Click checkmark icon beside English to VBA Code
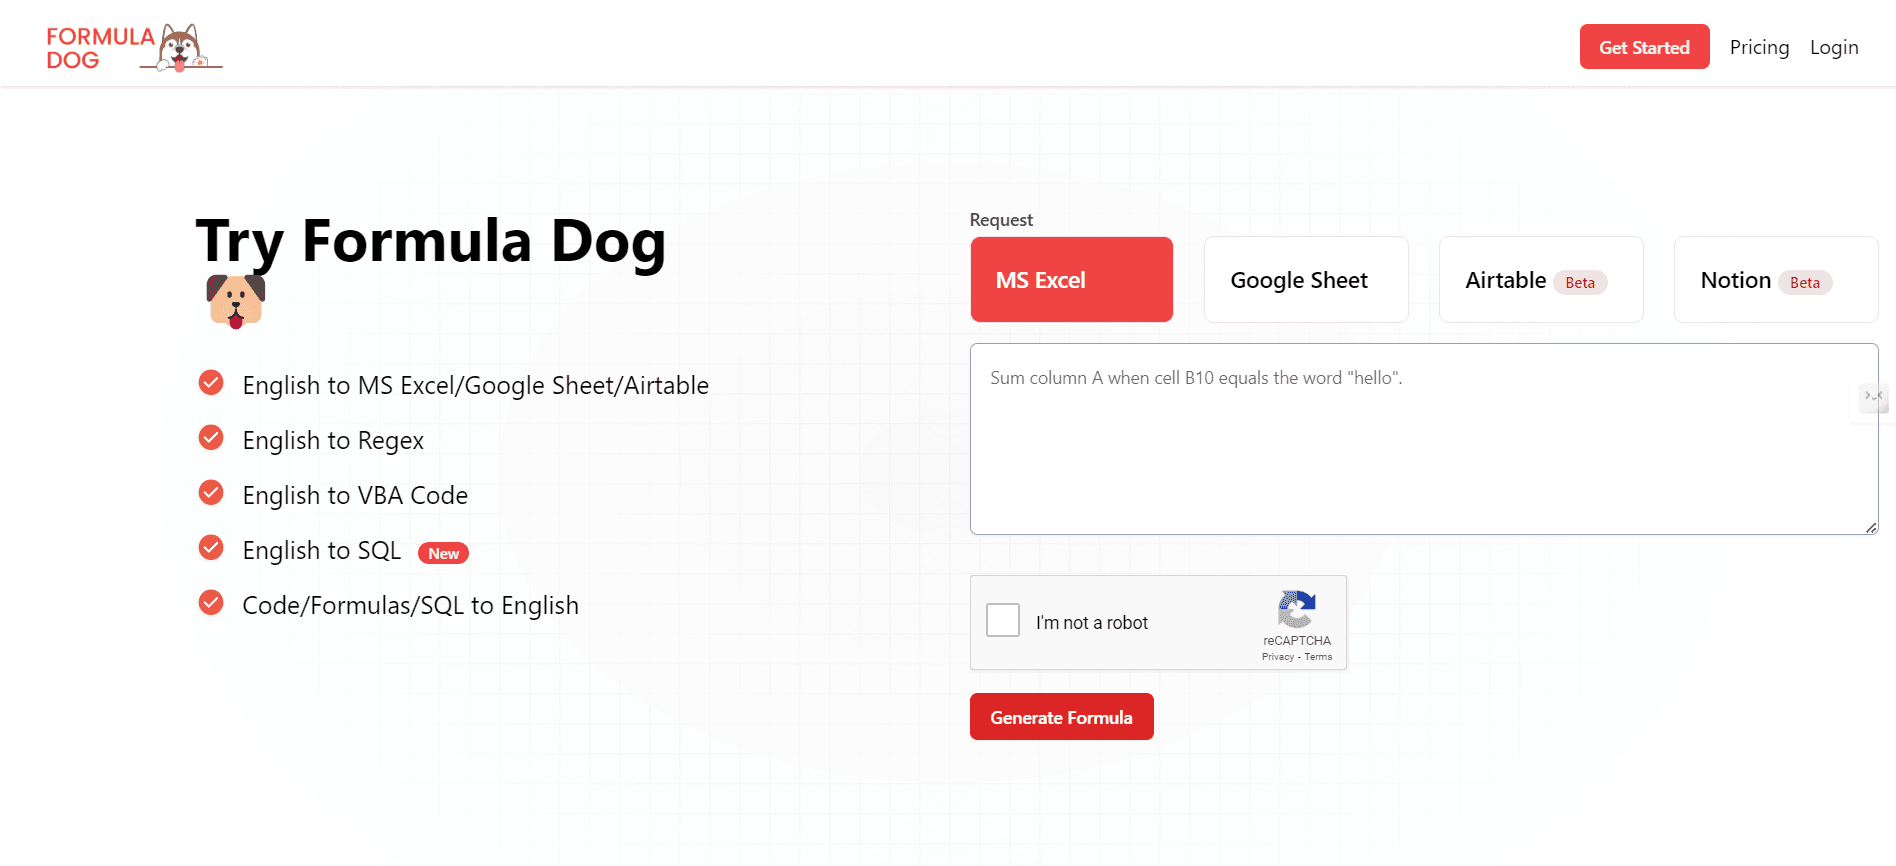 (211, 493)
